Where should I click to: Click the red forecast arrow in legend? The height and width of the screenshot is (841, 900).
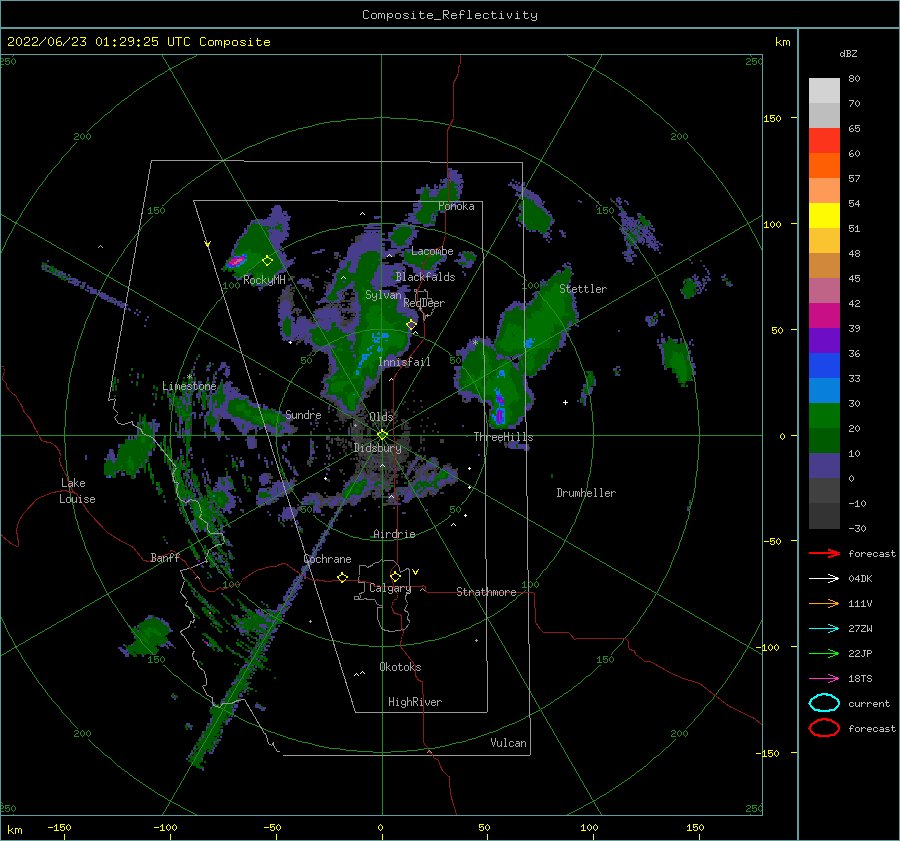click(824, 553)
